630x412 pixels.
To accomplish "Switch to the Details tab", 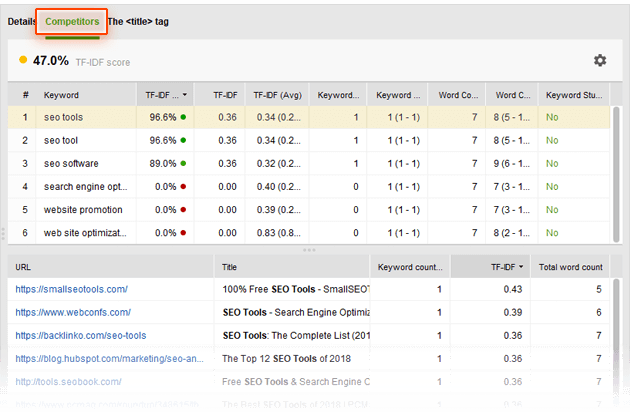I will 22,21.
